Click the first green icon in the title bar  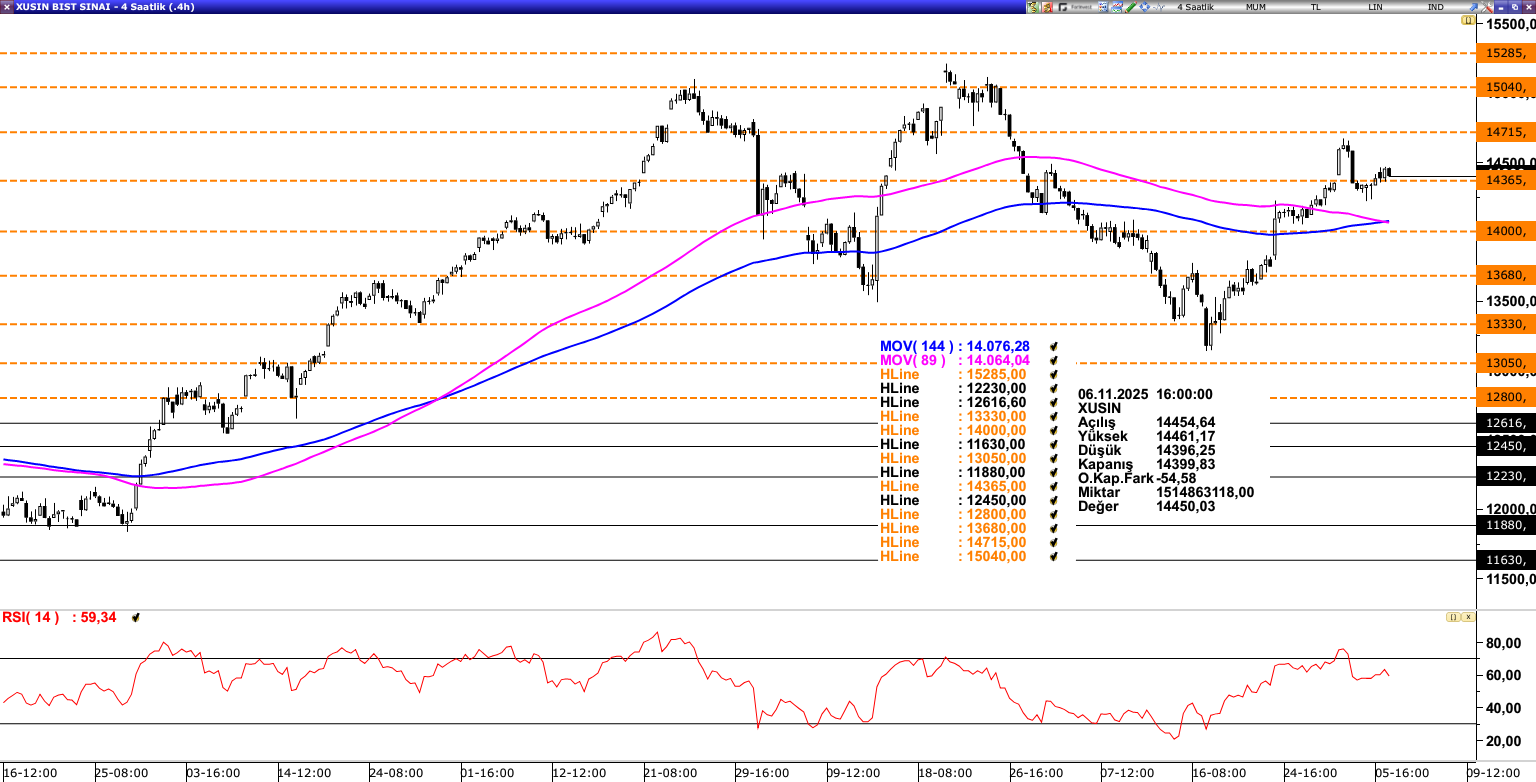[1033, 7]
